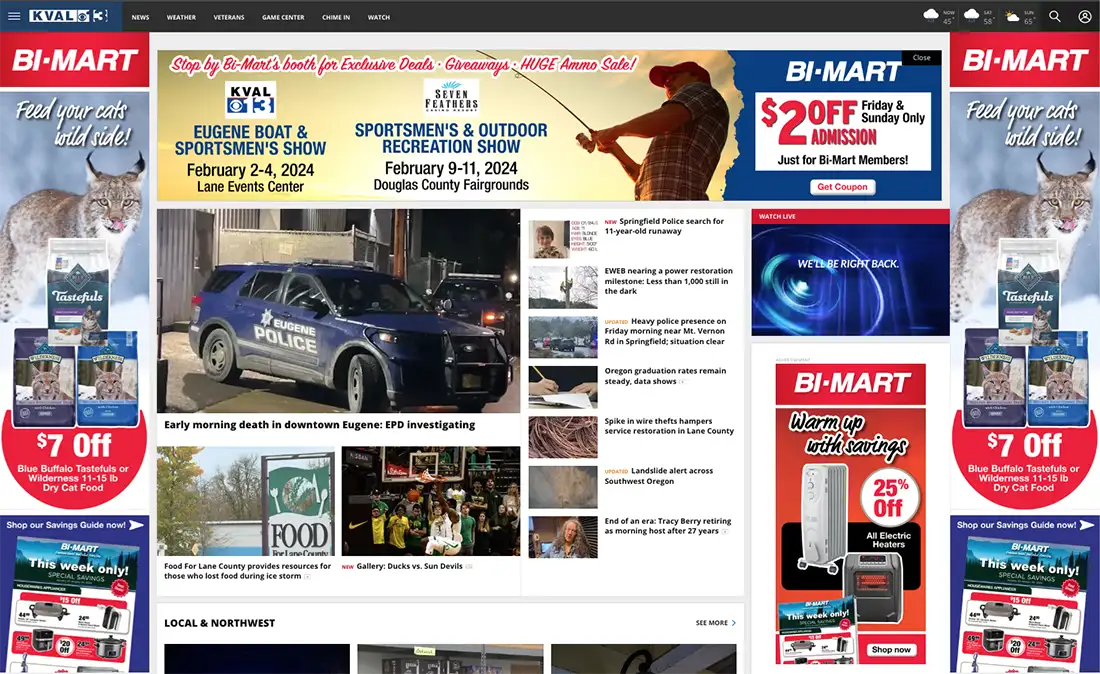The width and height of the screenshot is (1100, 674).
Task: Open the Chime In menu item
Action: pyautogui.click(x=336, y=17)
